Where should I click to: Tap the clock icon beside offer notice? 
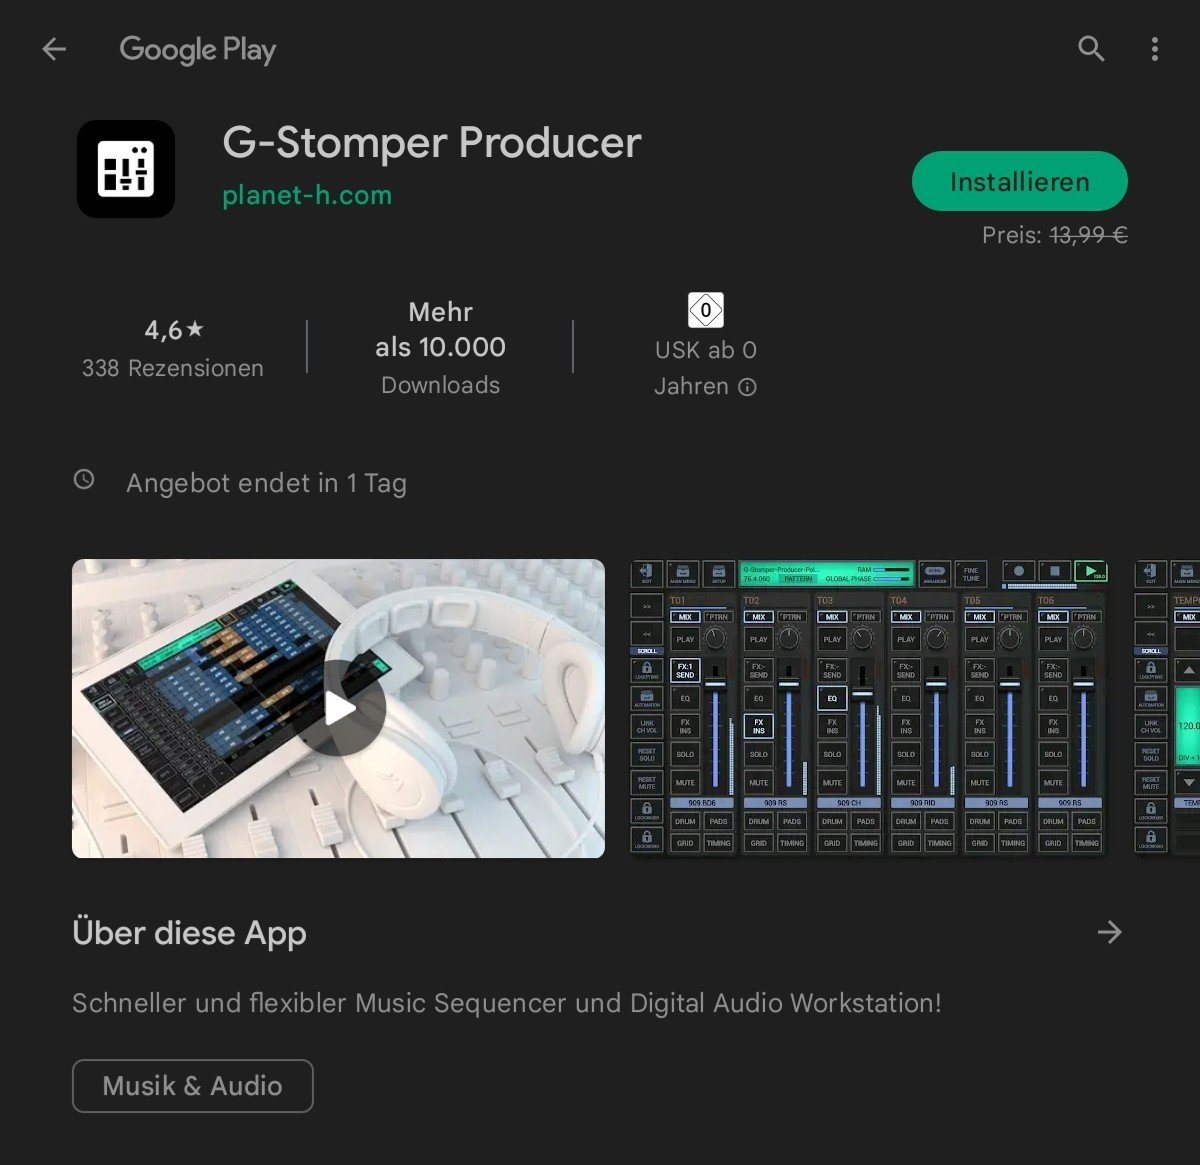pos(85,480)
